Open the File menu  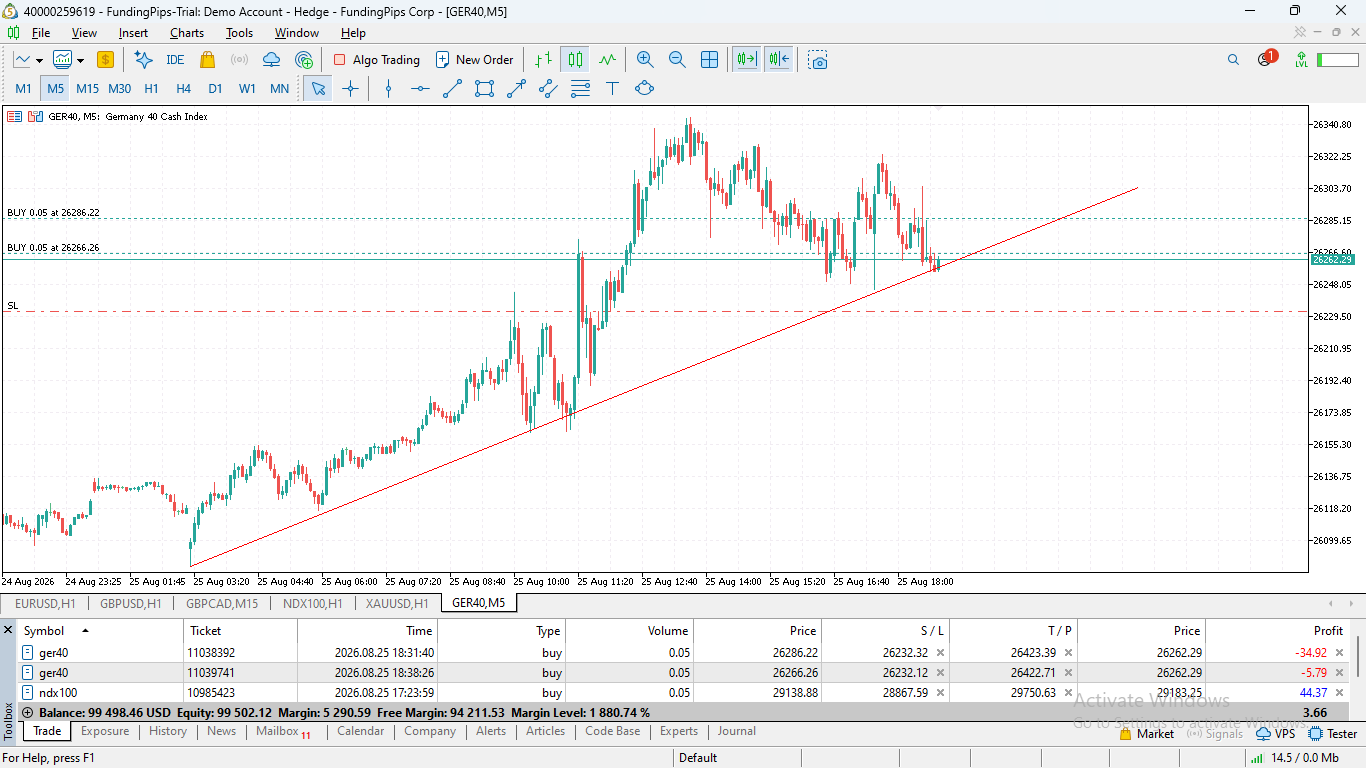pyautogui.click(x=41, y=33)
